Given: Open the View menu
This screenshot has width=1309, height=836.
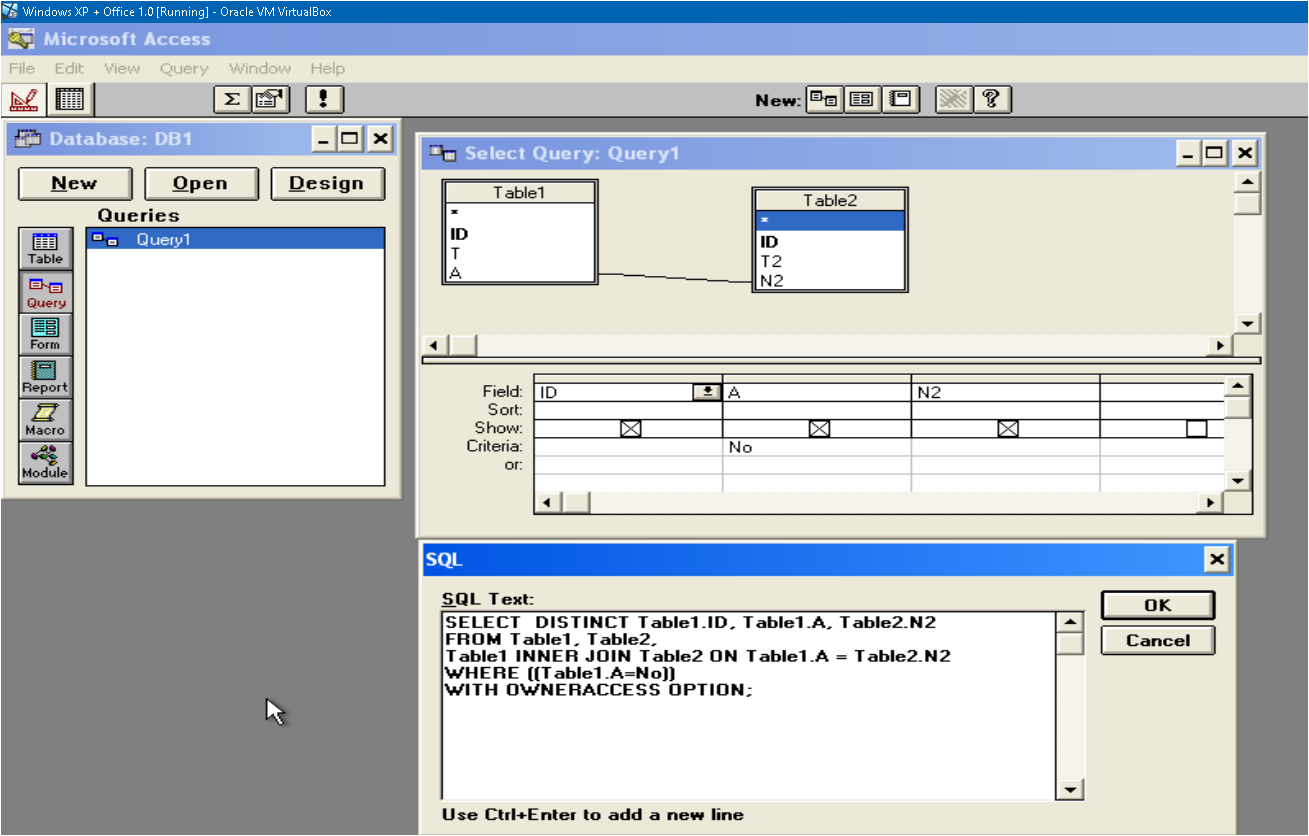Looking at the screenshot, I should coord(122,68).
